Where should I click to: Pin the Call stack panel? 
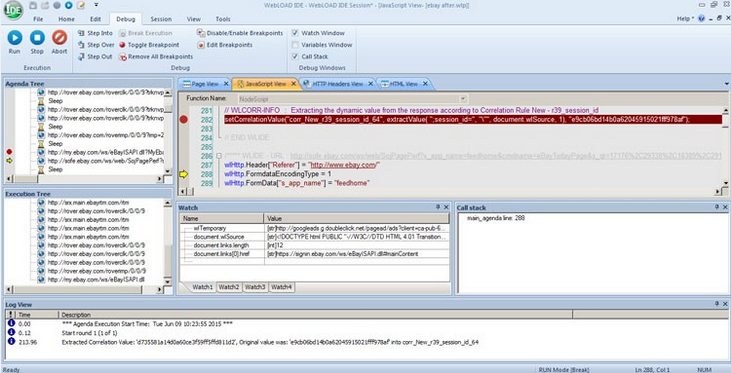(x=717, y=207)
